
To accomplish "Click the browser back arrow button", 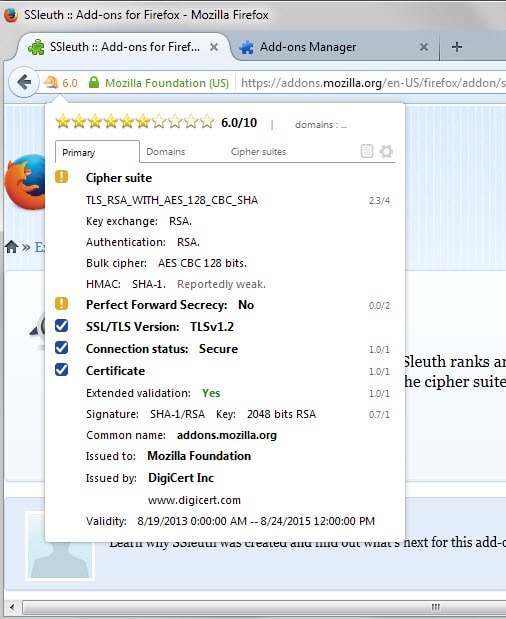I will 24,82.
